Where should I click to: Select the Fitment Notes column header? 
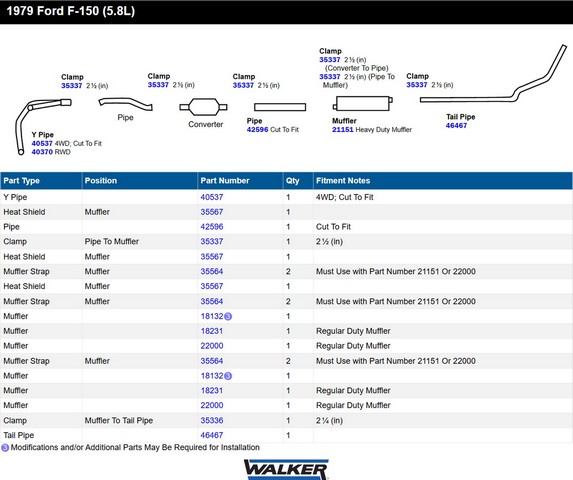443,181
